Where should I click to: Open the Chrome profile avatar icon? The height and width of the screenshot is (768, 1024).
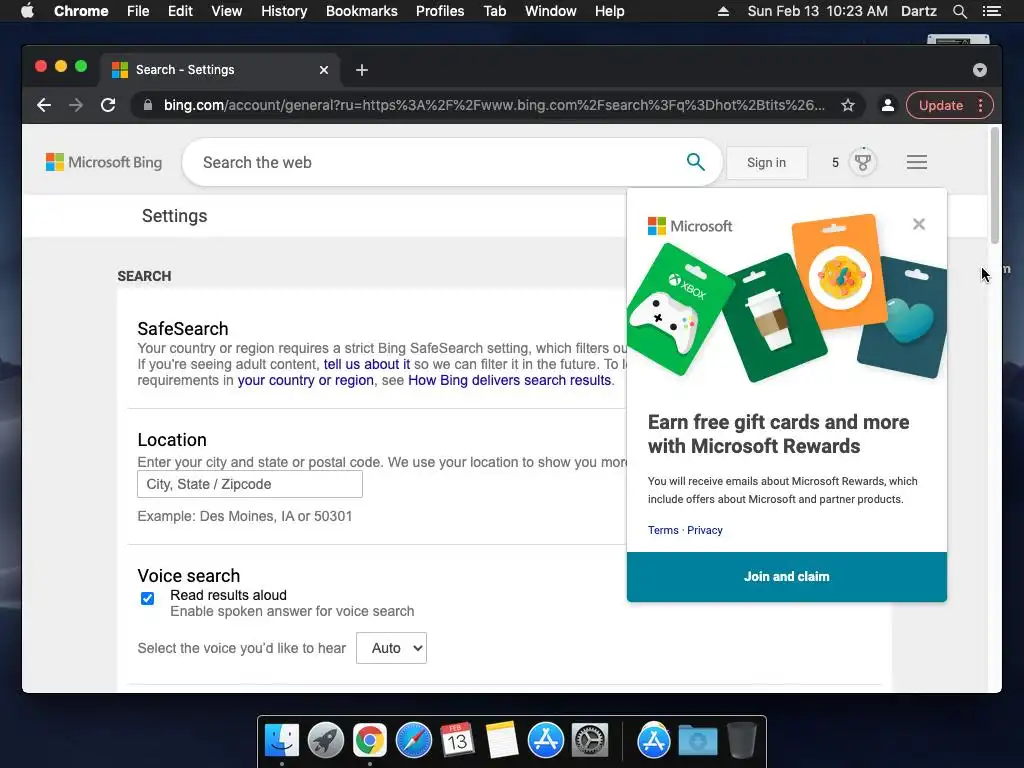pyautogui.click(x=888, y=105)
